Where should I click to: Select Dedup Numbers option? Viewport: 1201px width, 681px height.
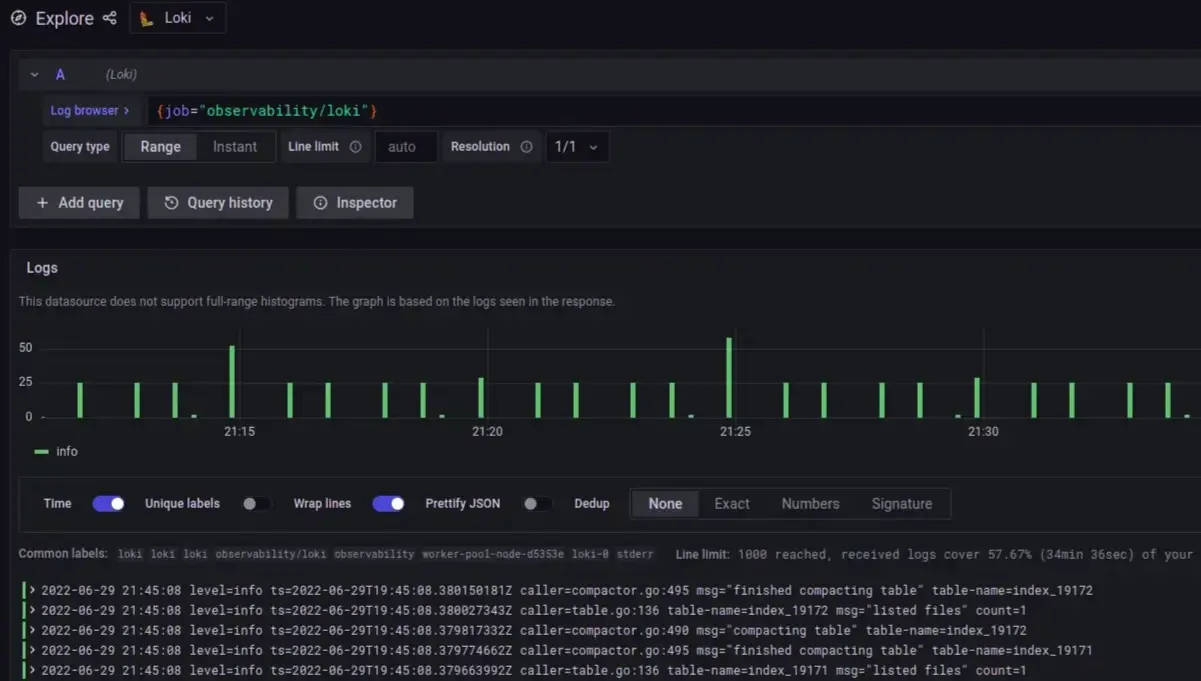(810, 504)
